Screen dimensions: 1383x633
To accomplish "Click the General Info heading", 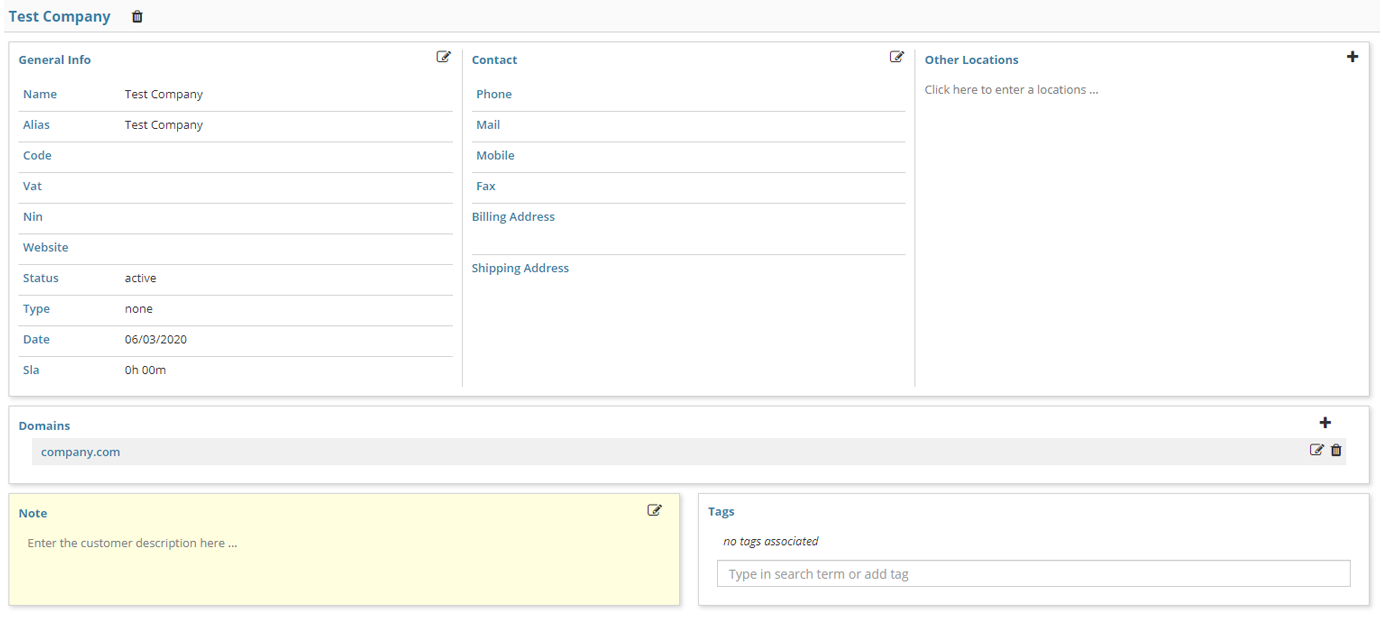I will pyautogui.click(x=55, y=60).
